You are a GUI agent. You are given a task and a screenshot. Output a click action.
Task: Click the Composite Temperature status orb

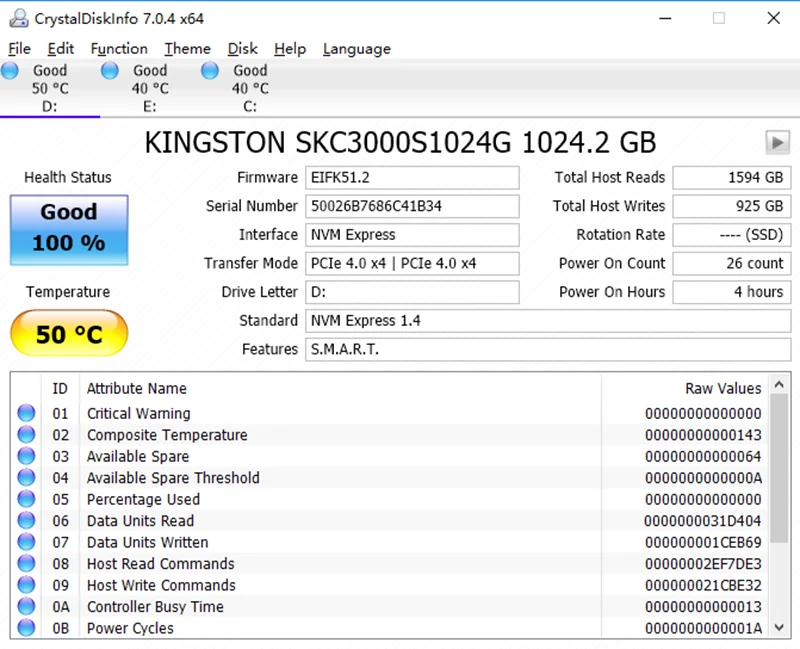click(26, 435)
